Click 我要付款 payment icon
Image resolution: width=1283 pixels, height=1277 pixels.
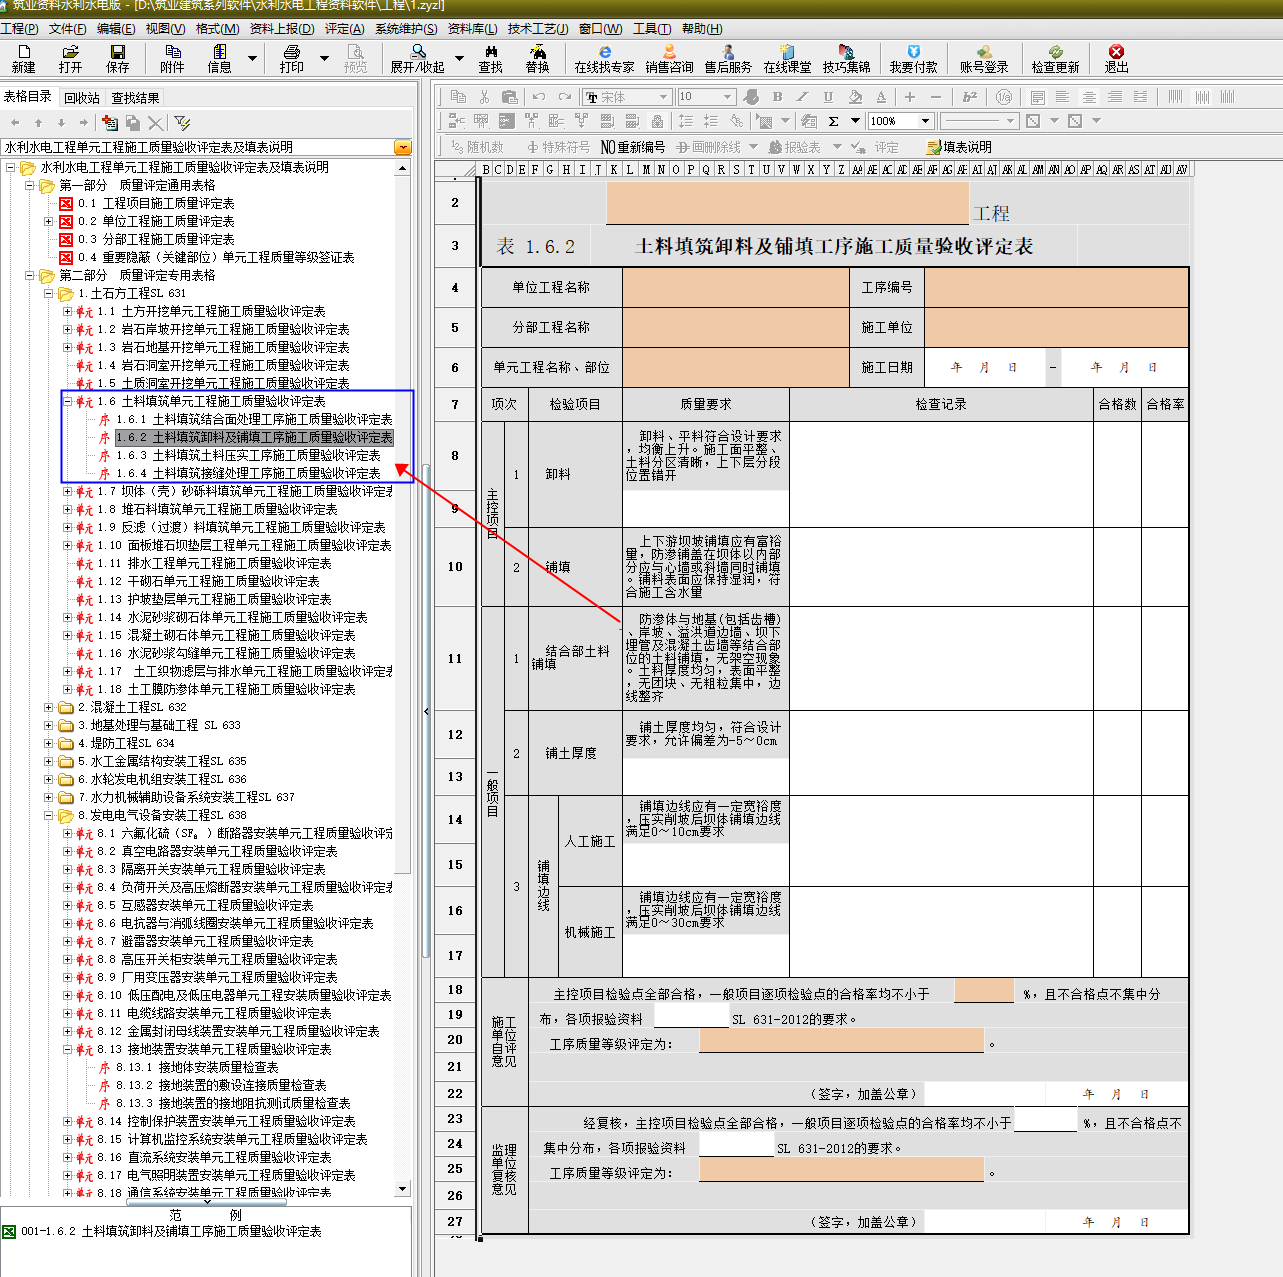click(913, 59)
